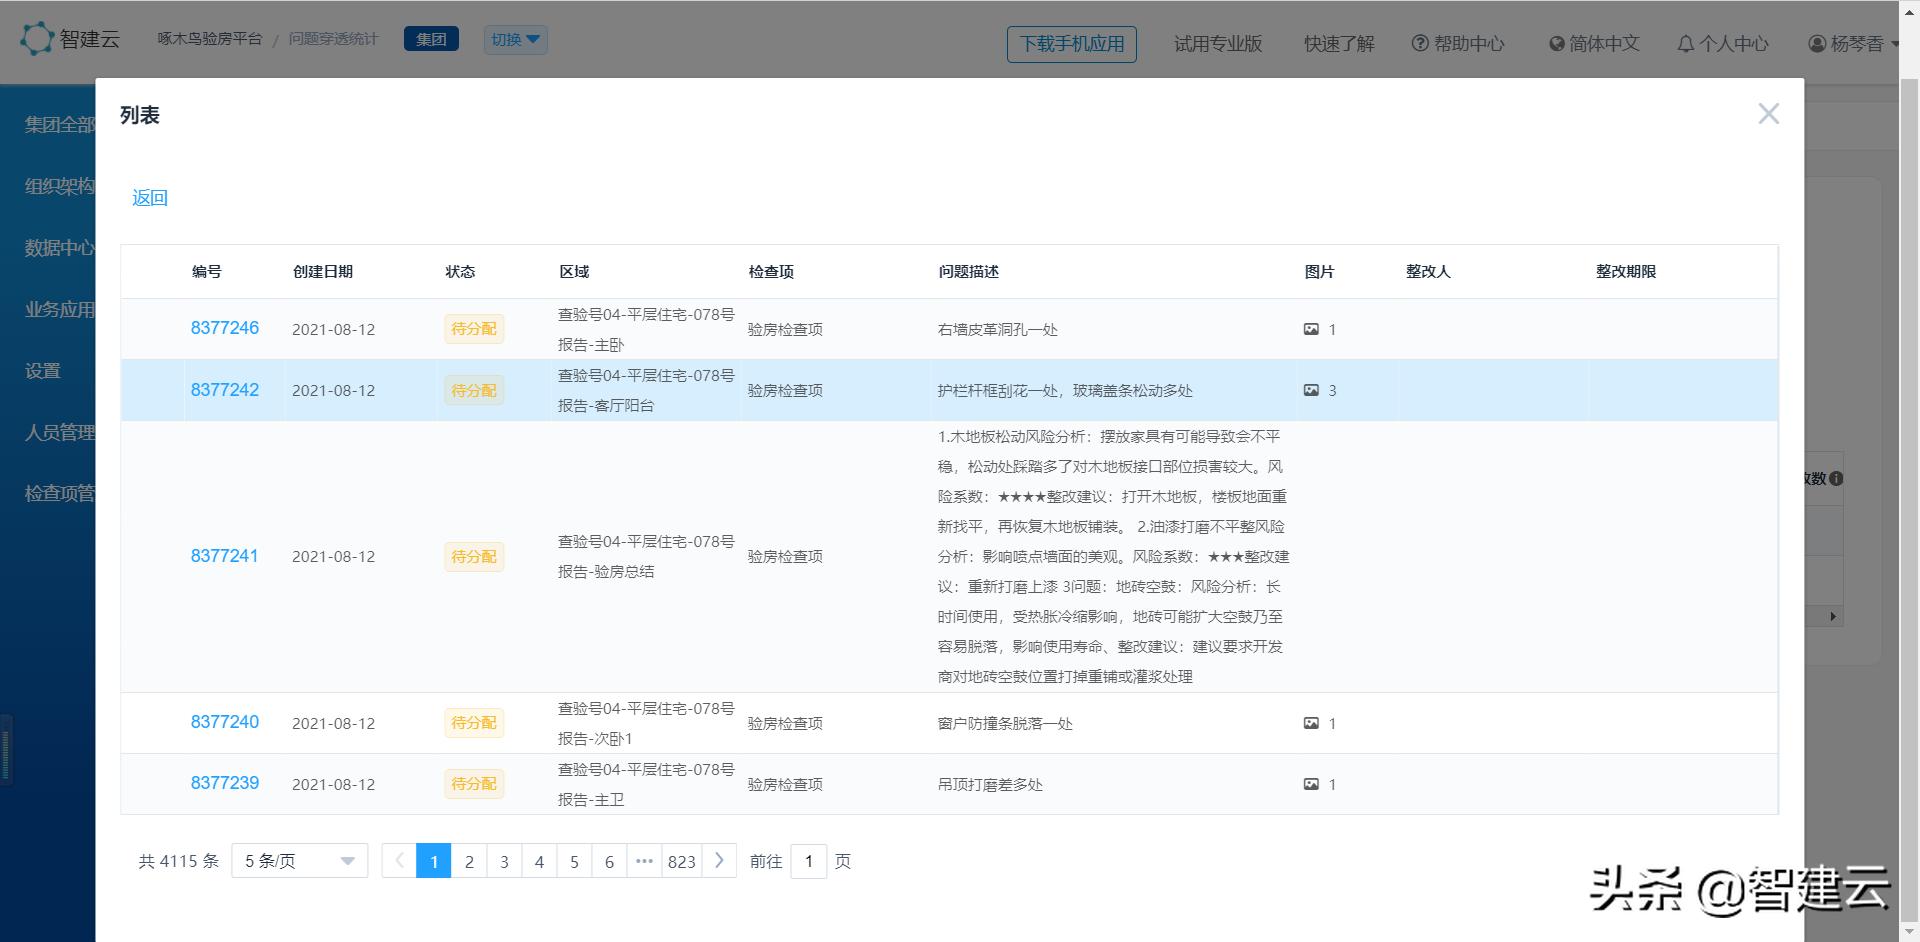Click the 简体中文 globe icon
The width and height of the screenshot is (1920, 942).
pyautogui.click(x=1554, y=43)
